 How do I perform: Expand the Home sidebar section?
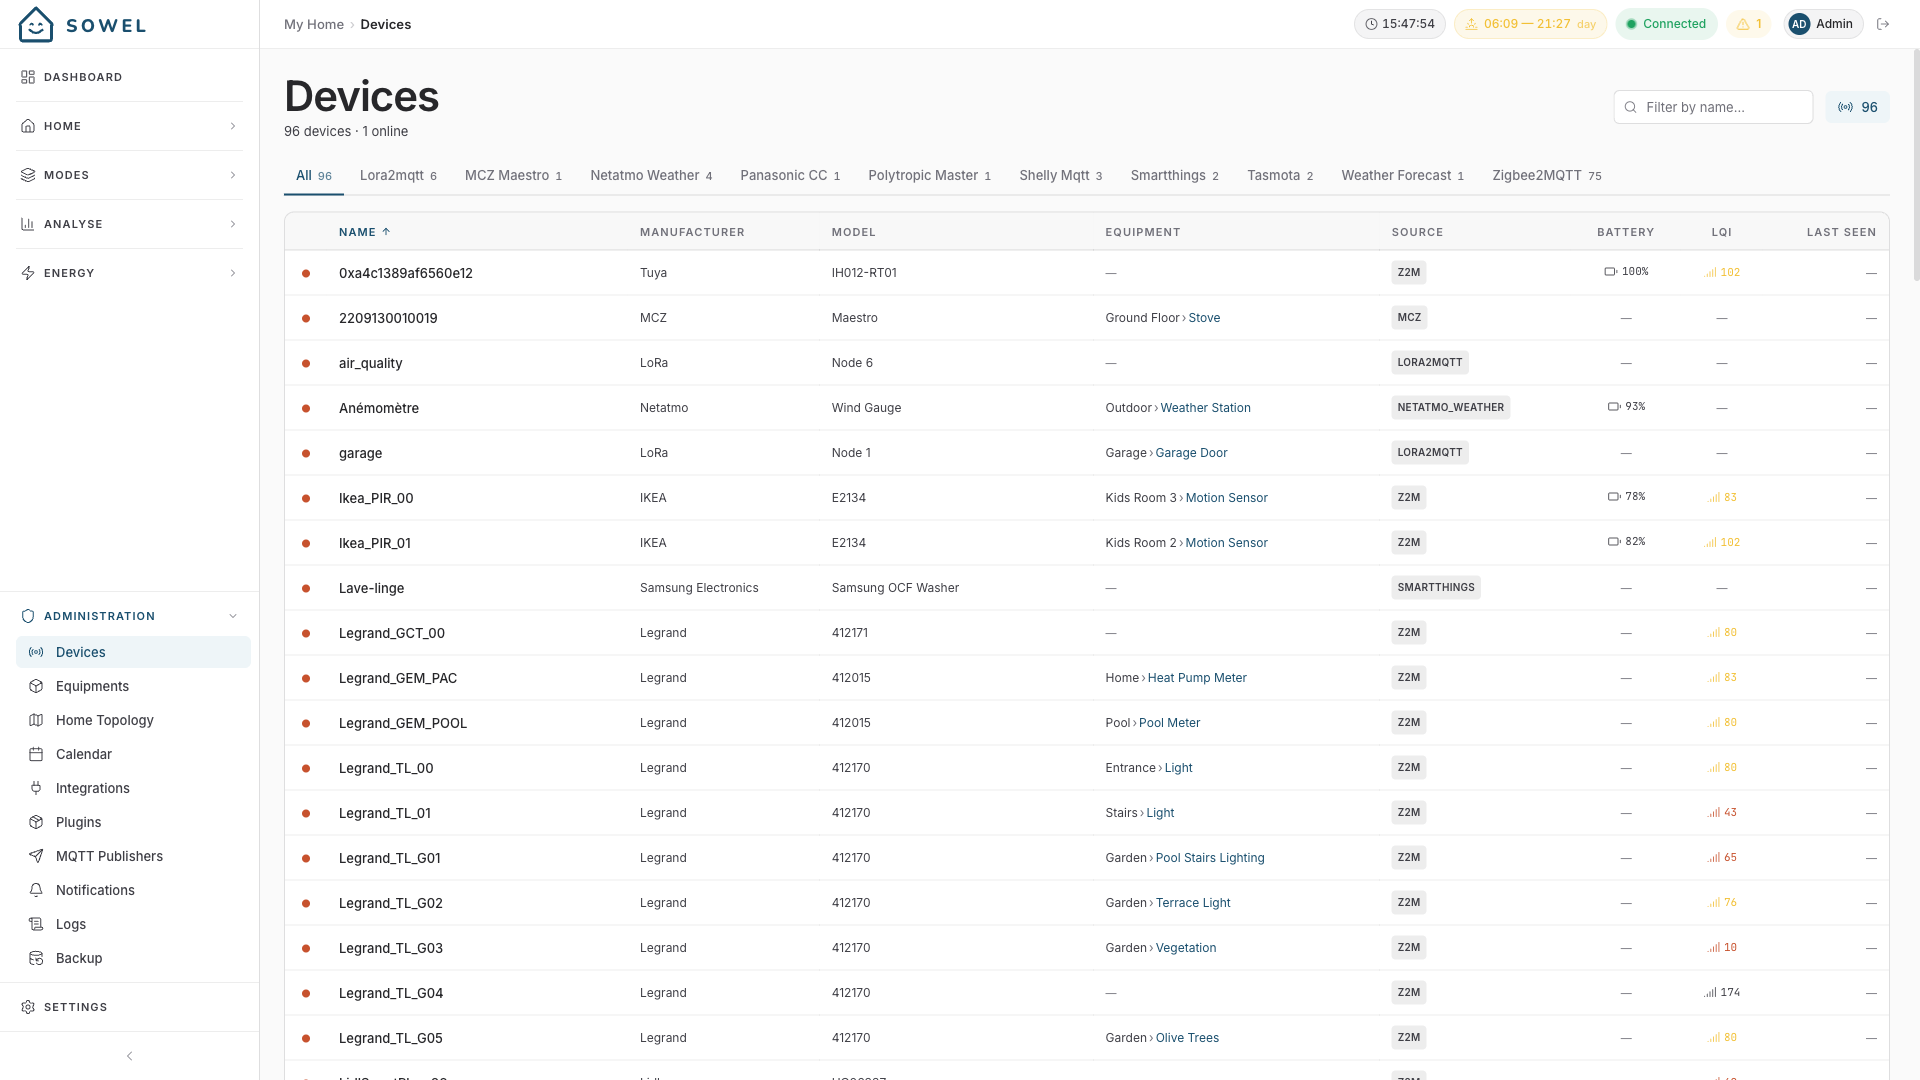coord(129,126)
